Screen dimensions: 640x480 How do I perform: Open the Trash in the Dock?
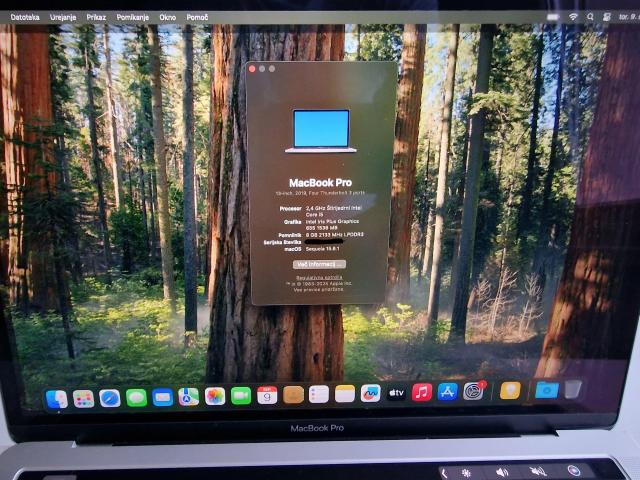pyautogui.click(x=573, y=389)
